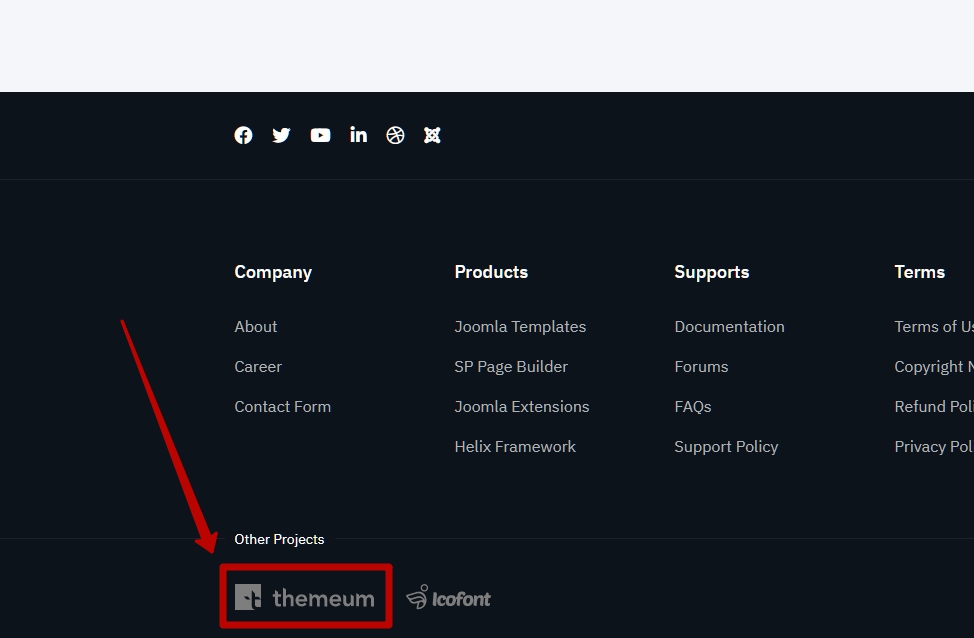This screenshot has height=638, width=974.
Task: Click the Twitter bird icon
Action: 281,135
